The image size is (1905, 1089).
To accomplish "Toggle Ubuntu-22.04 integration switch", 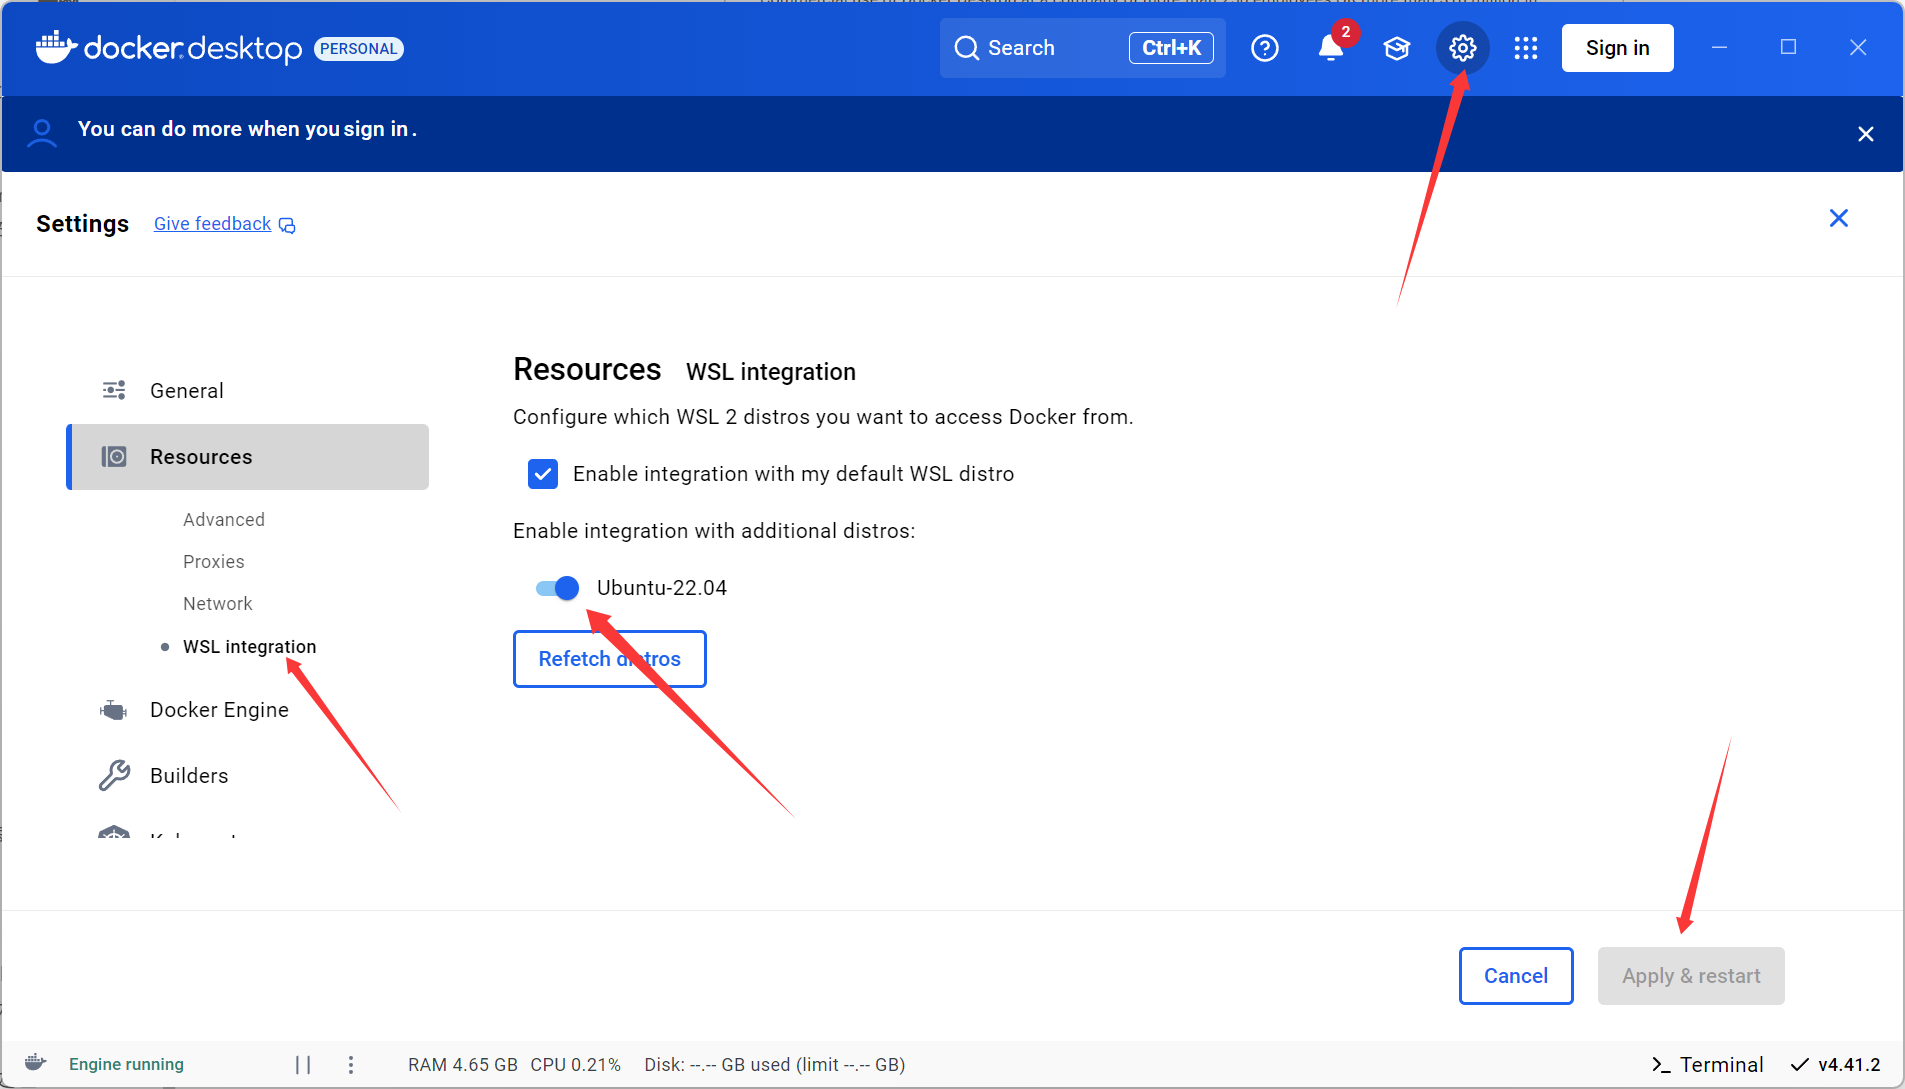I will 557,588.
